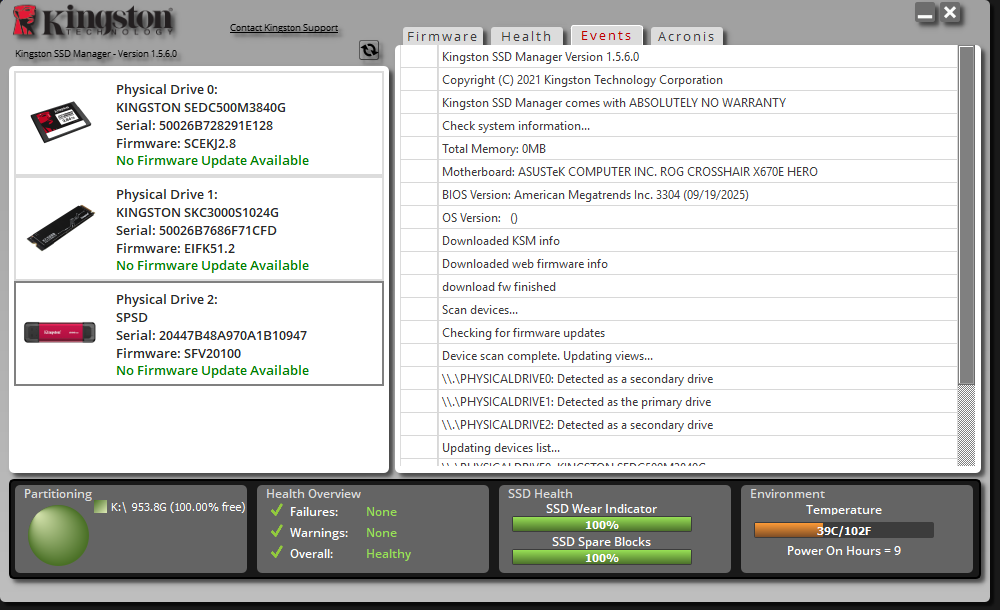Open the Acronis tab

click(x=686, y=36)
